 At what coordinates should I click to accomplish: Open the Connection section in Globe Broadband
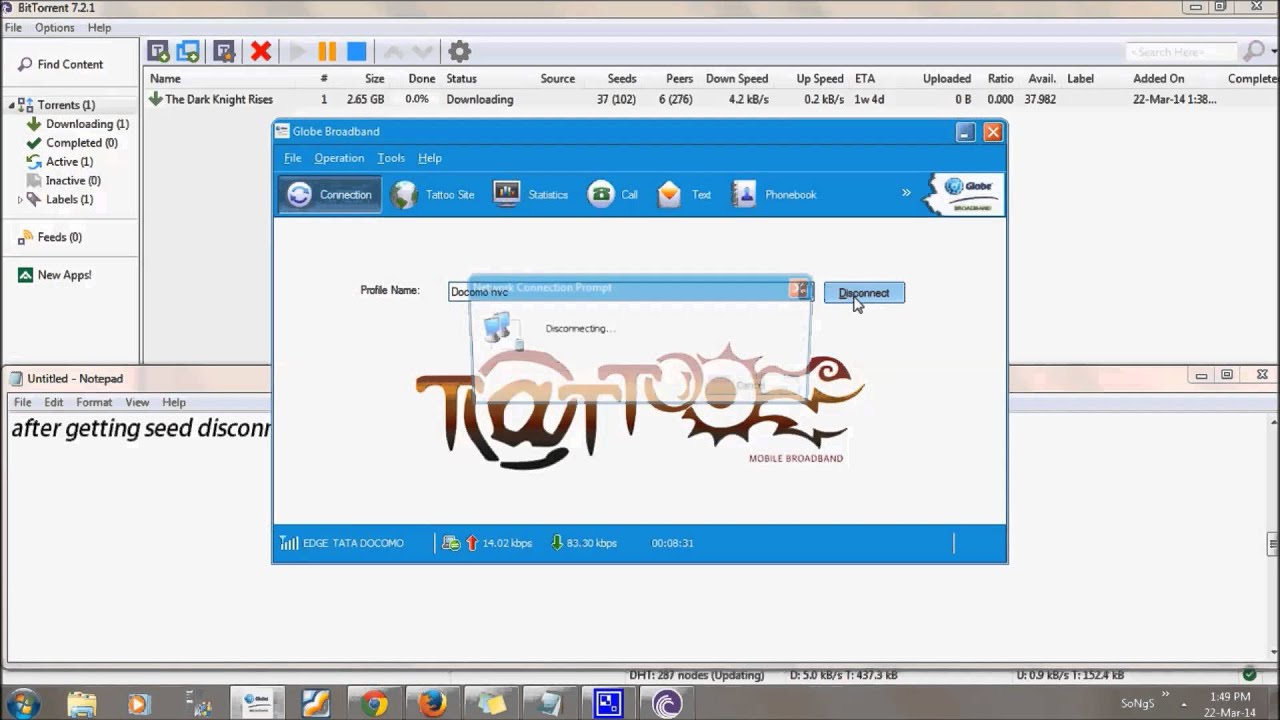pyautogui.click(x=330, y=195)
